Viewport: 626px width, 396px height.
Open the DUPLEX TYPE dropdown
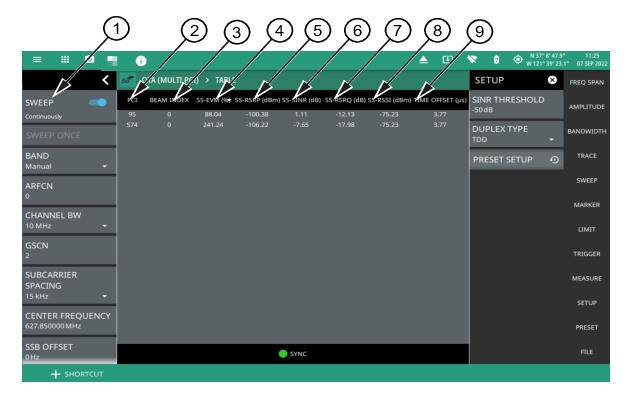coord(516,134)
